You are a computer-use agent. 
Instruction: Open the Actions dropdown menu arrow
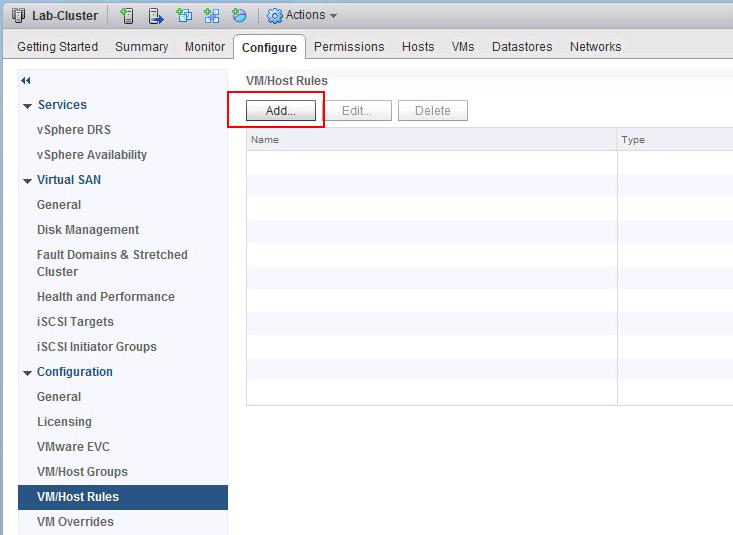(x=333, y=16)
